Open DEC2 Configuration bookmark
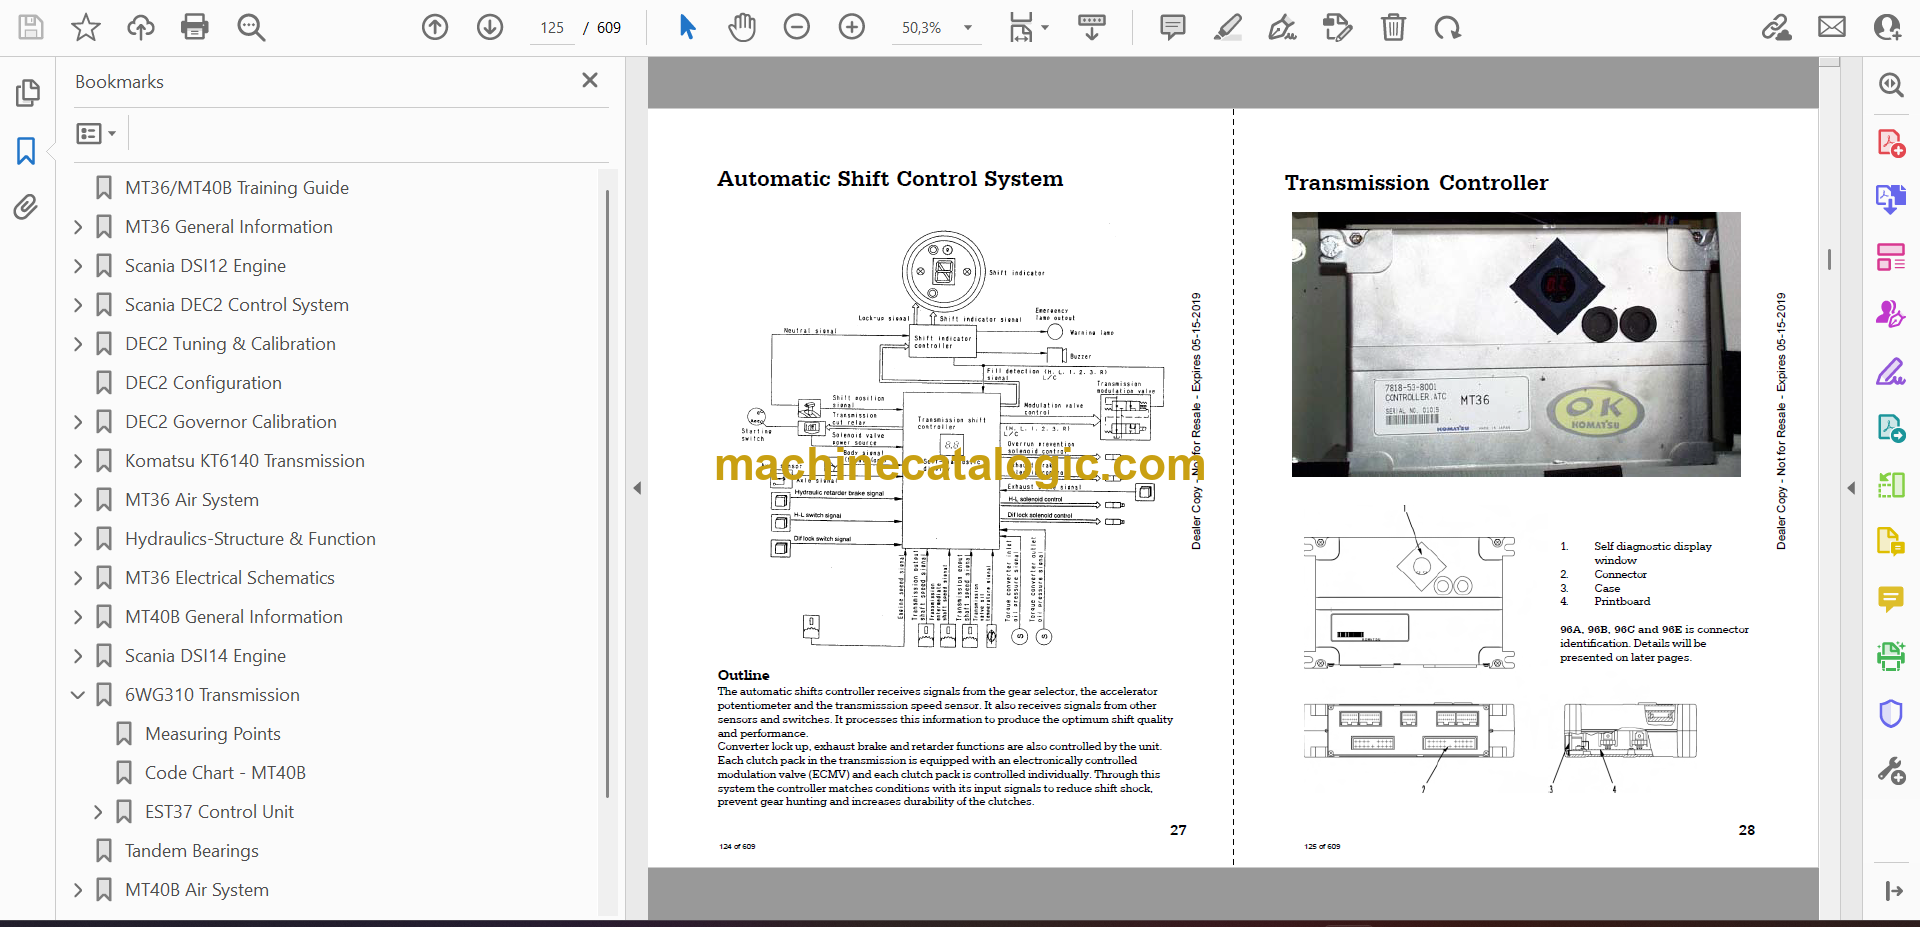This screenshot has width=1920, height=927. (x=203, y=383)
